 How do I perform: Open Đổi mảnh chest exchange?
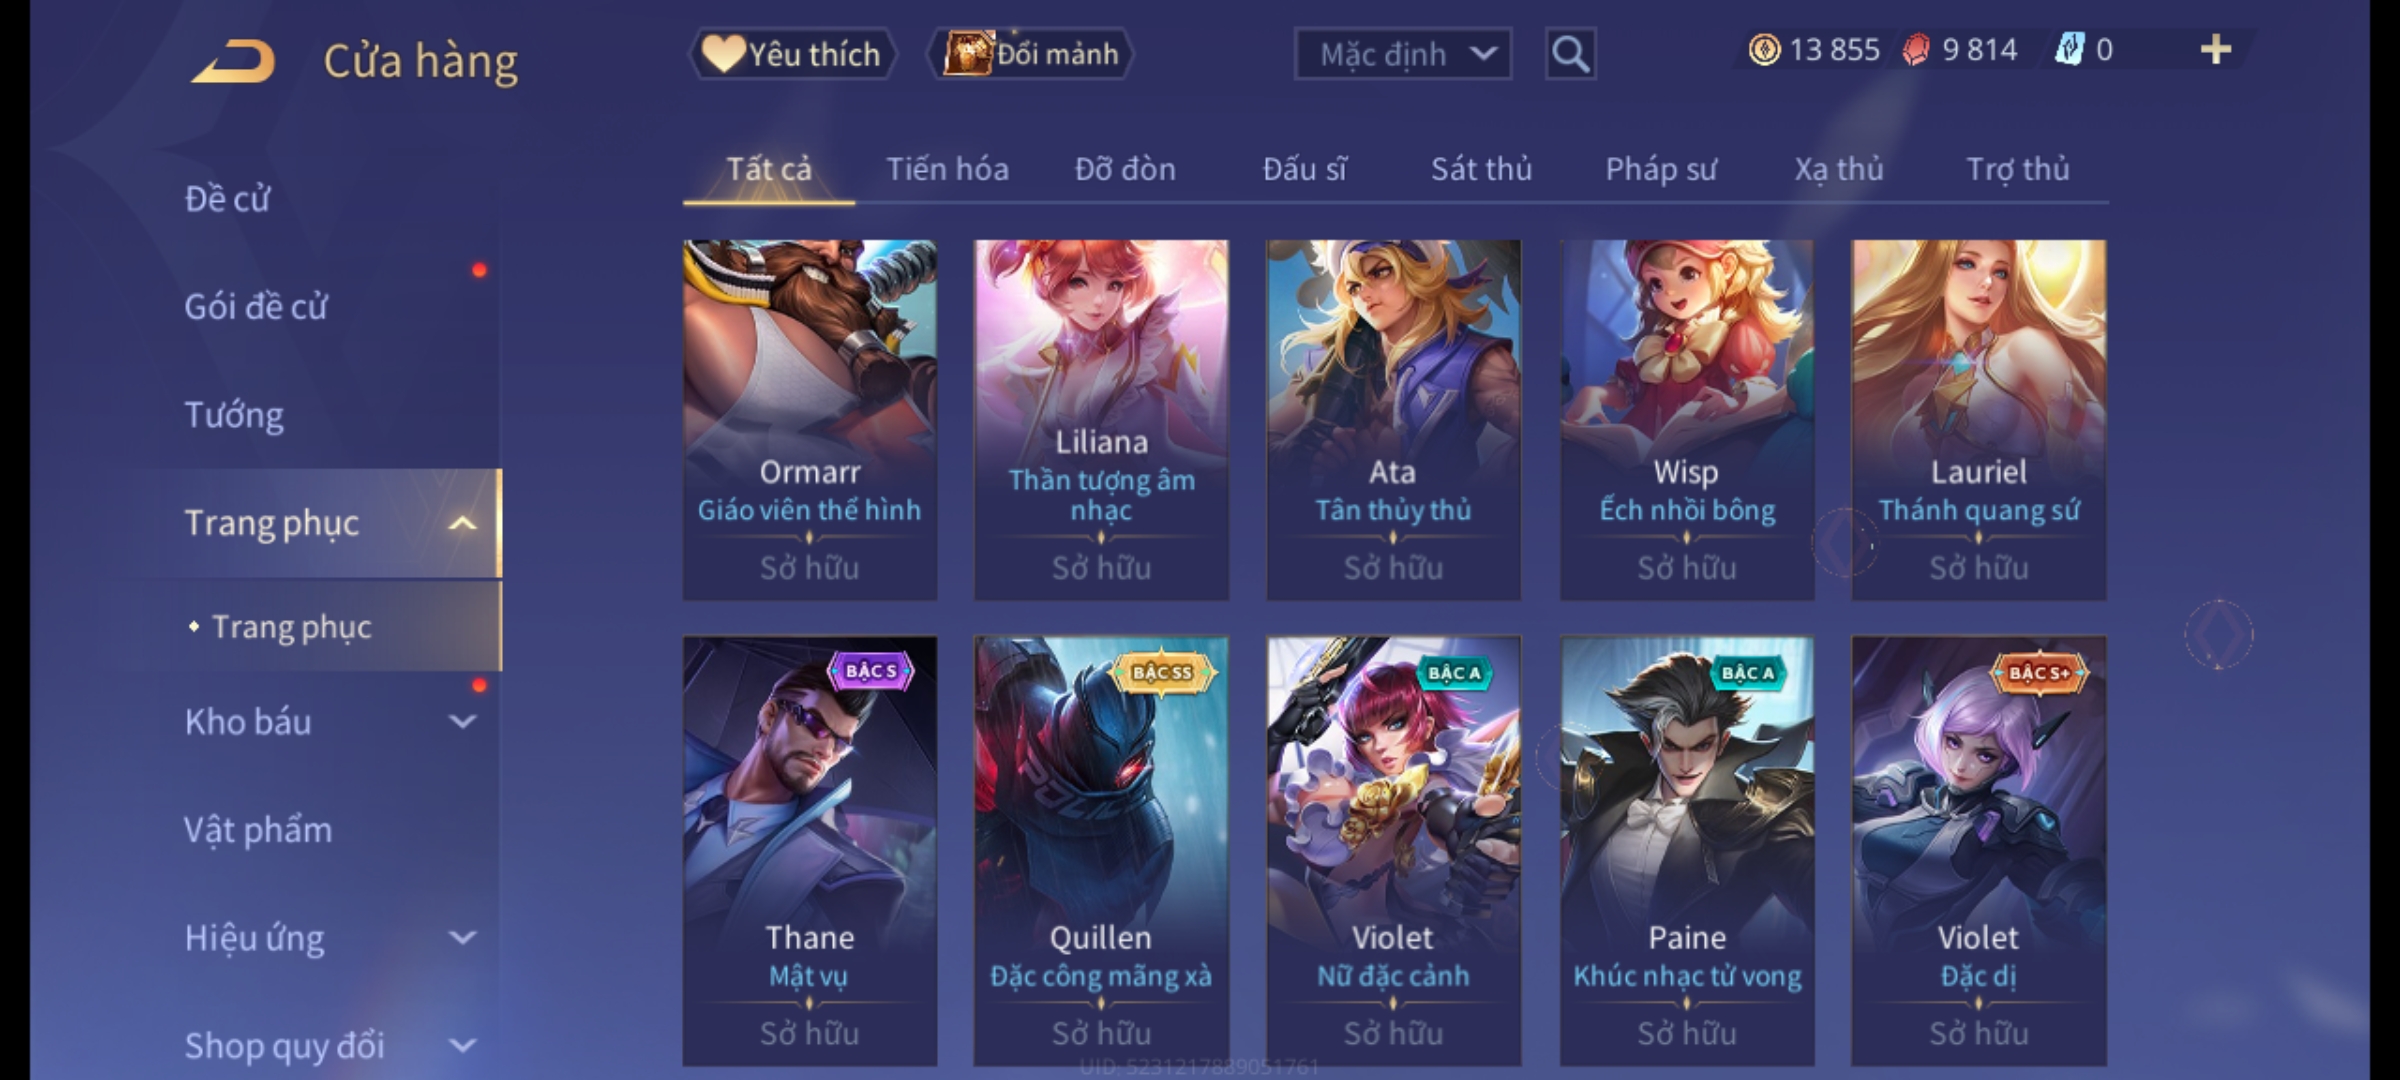pyautogui.click(x=1031, y=54)
